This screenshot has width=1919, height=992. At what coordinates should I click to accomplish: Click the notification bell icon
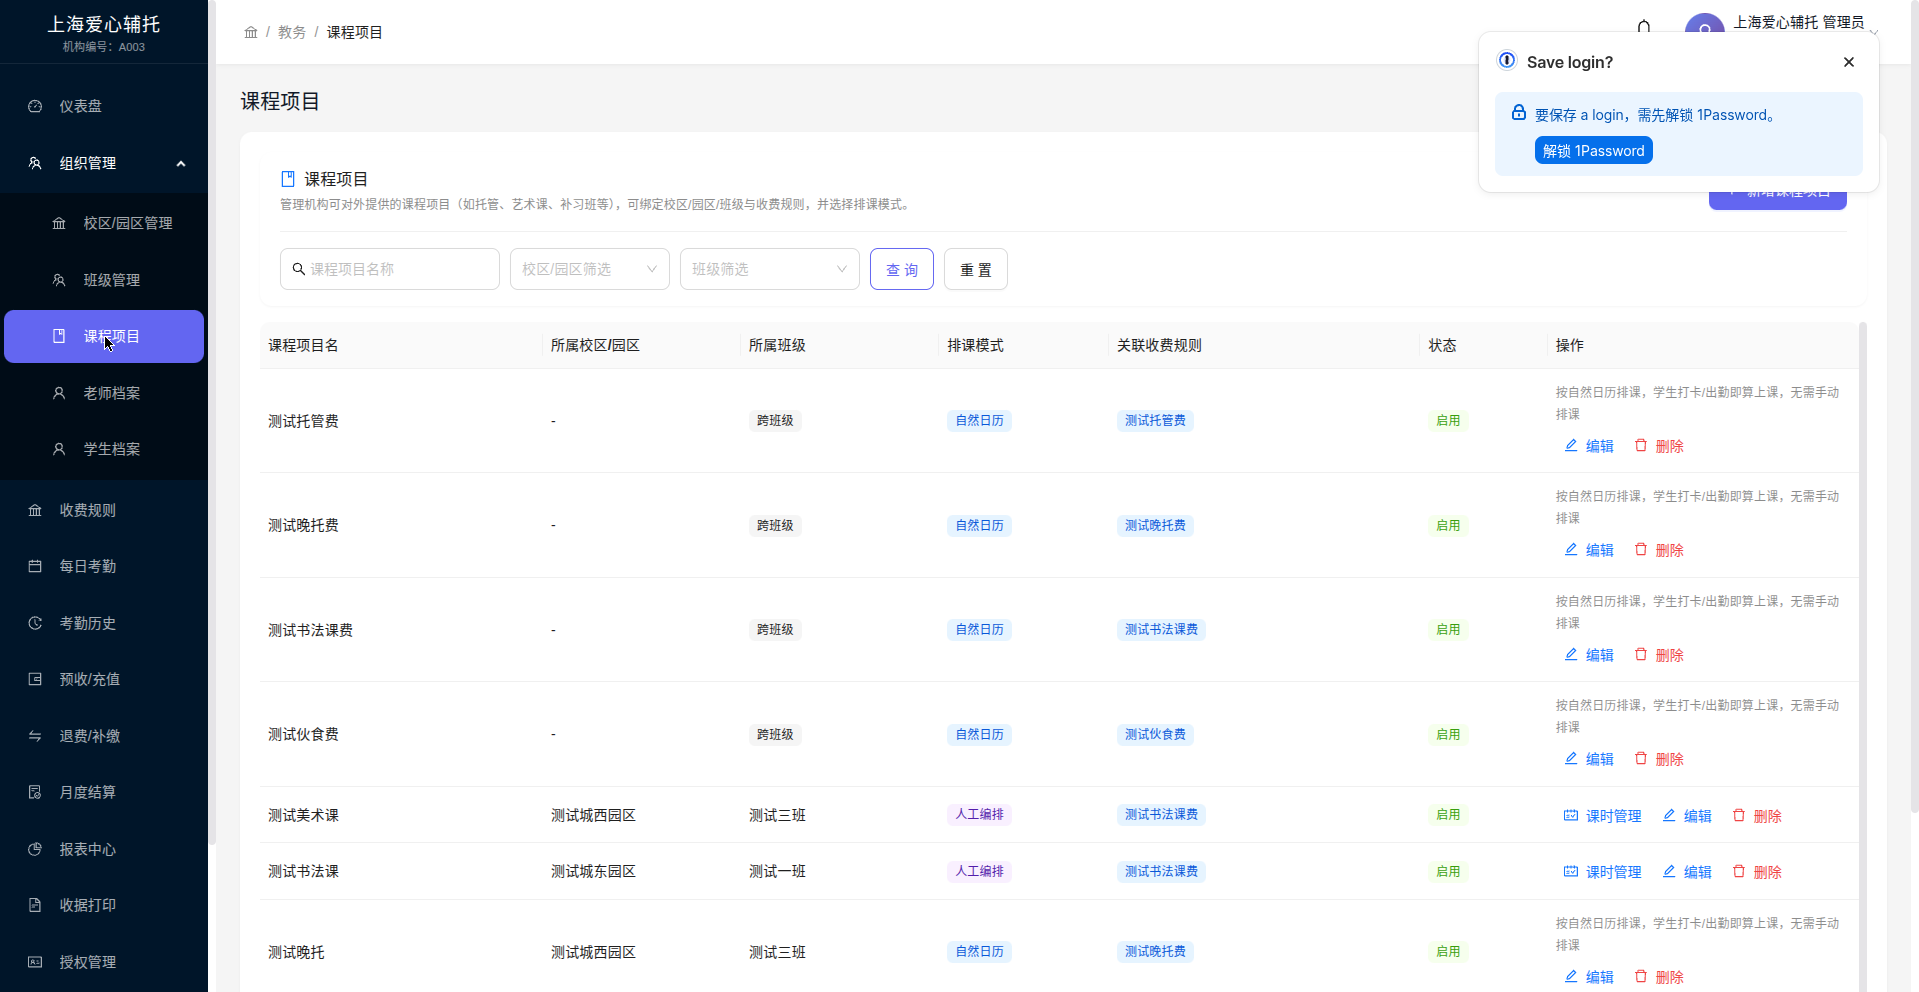coord(1644,28)
